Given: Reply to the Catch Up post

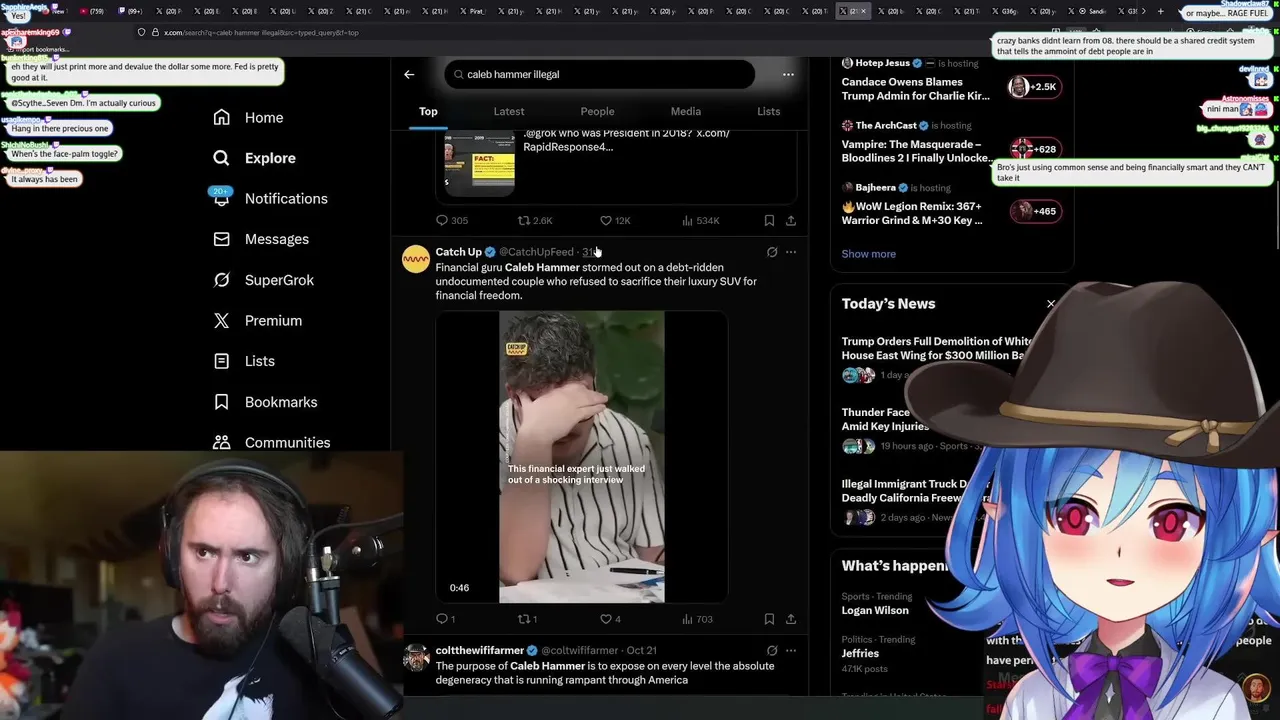Looking at the screenshot, I should (x=446, y=619).
